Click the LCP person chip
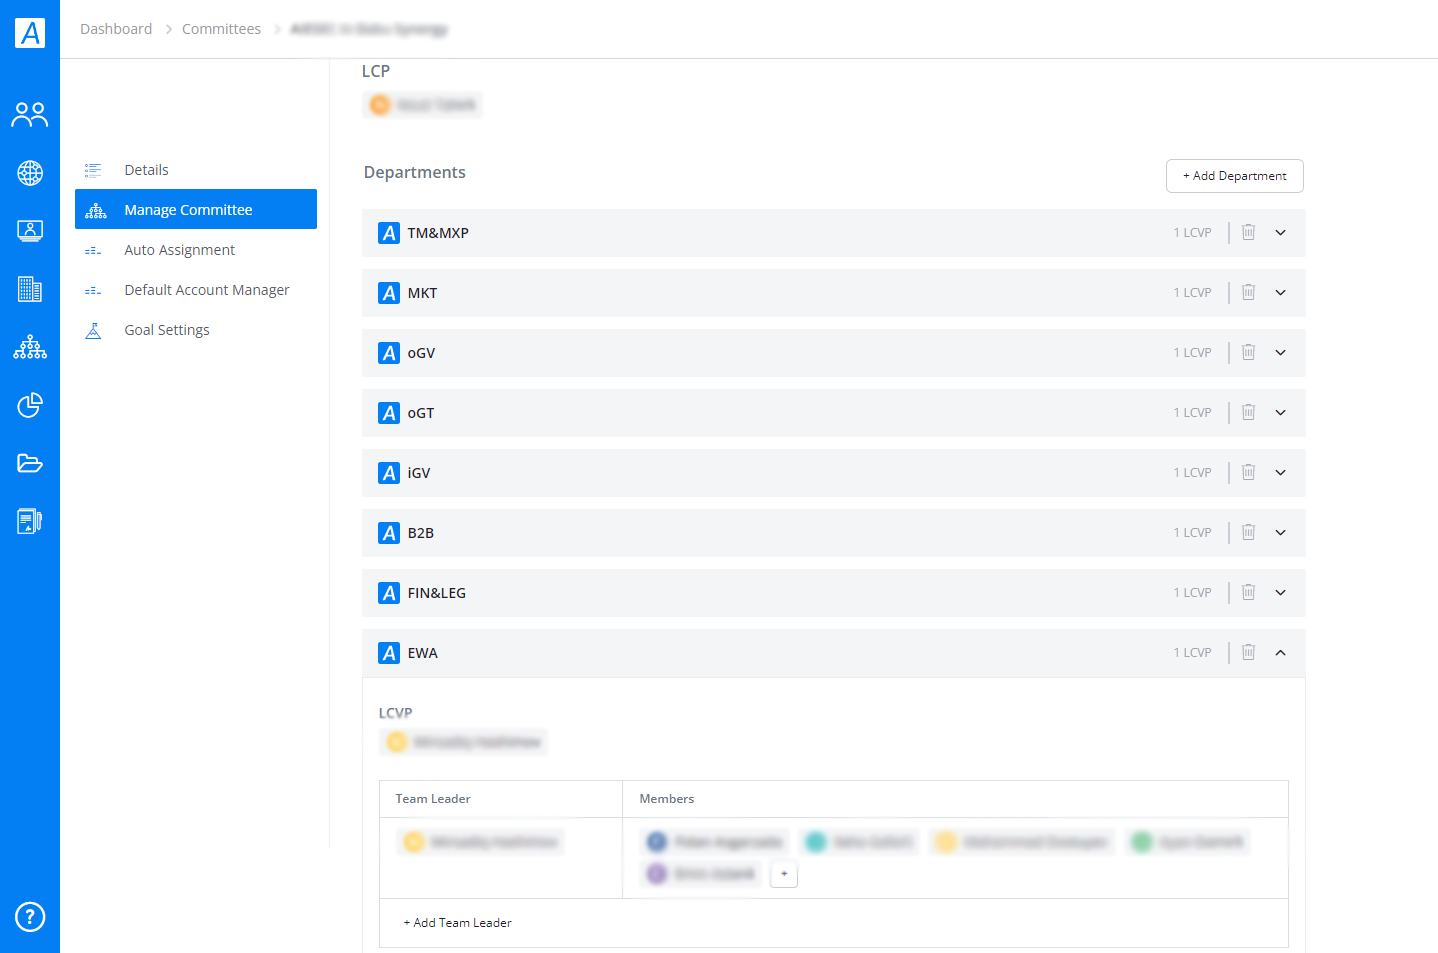 [422, 105]
